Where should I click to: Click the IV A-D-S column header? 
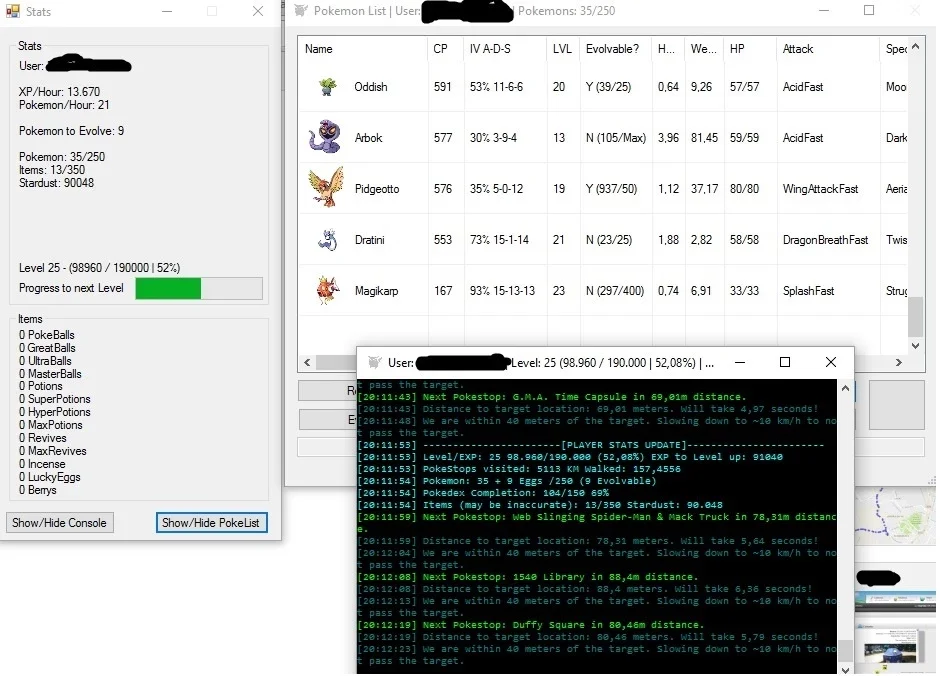point(504,49)
